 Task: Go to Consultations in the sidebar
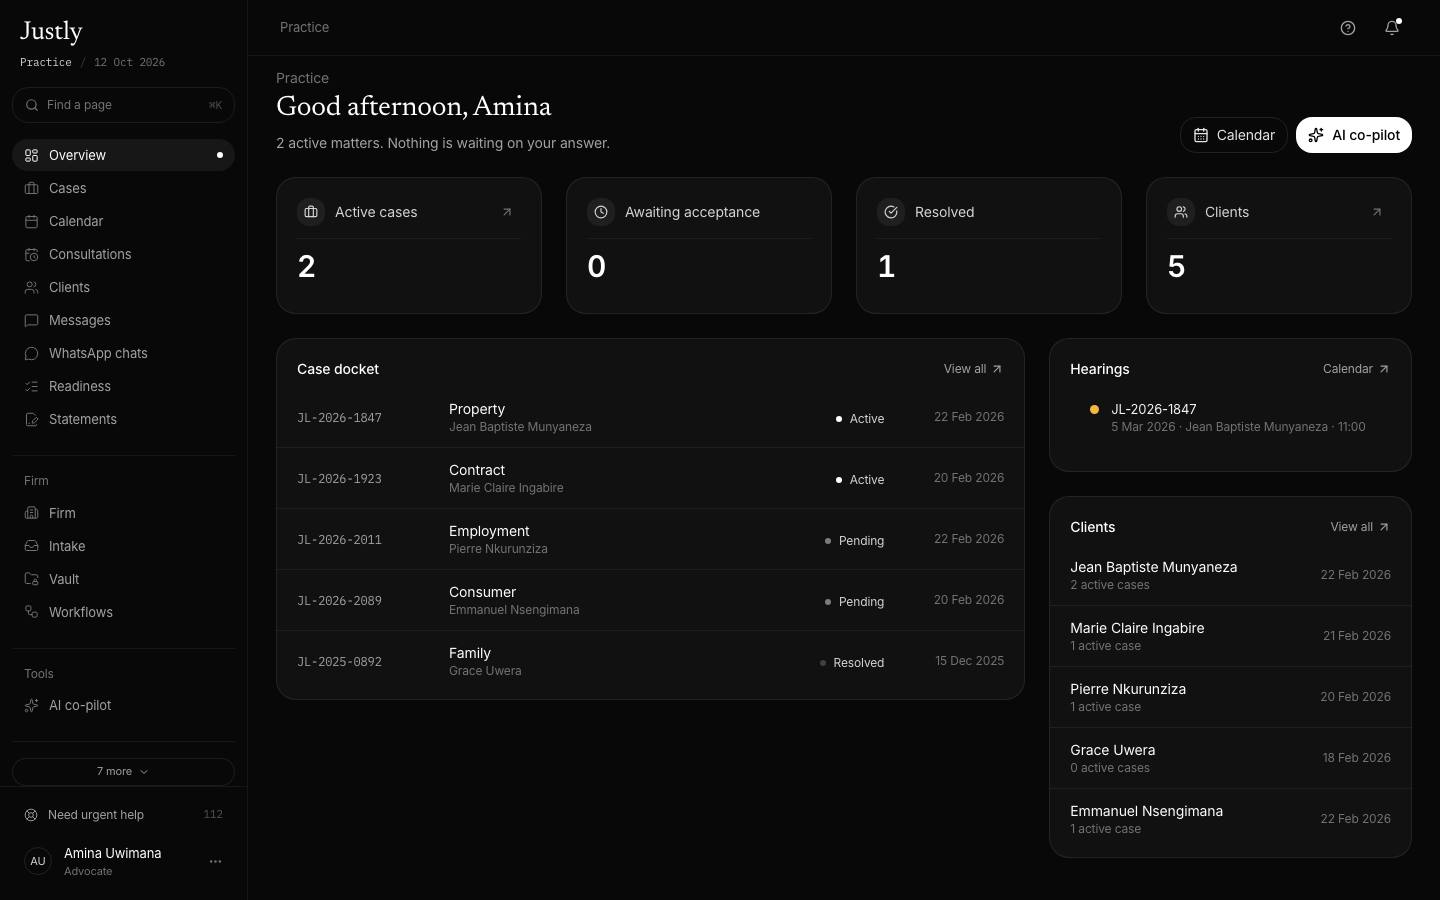point(123,254)
